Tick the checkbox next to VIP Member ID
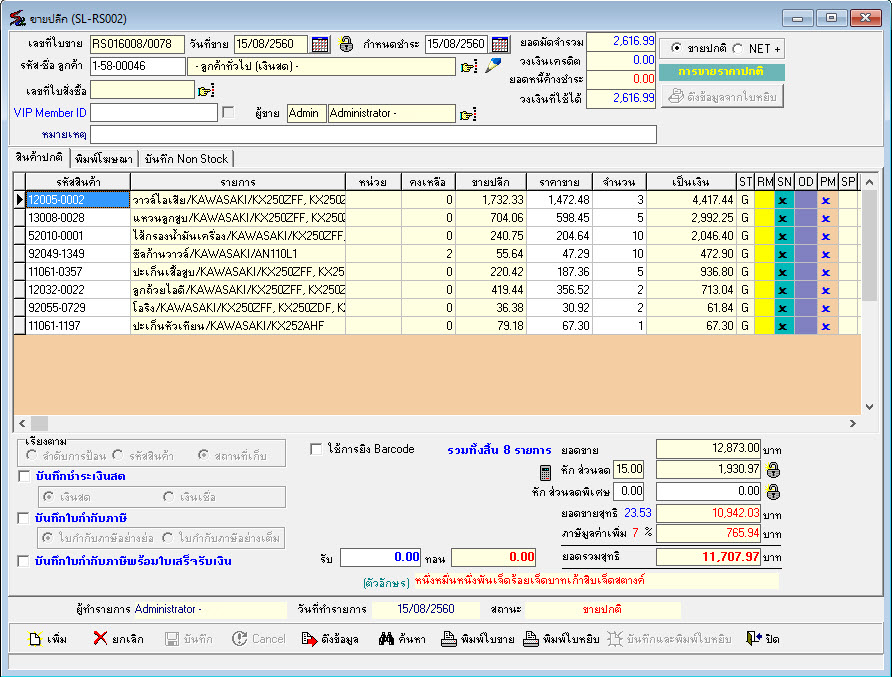Viewport: 892px width, 677px height. pyautogui.click(x=228, y=112)
